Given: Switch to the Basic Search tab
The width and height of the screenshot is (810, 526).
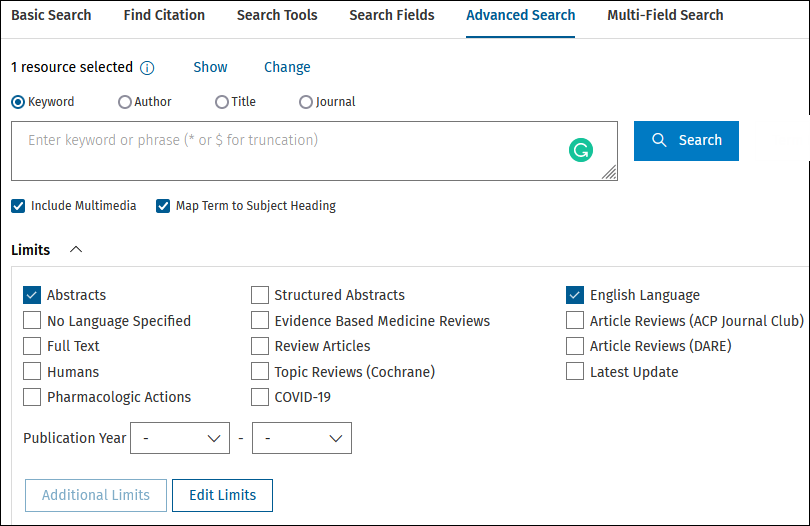Looking at the screenshot, I should [51, 16].
